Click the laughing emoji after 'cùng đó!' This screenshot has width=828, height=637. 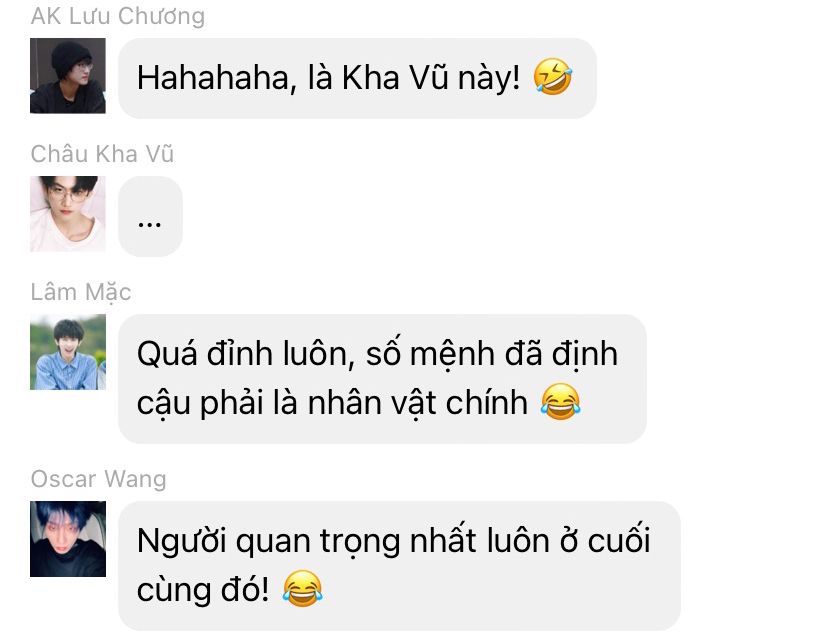tap(303, 588)
